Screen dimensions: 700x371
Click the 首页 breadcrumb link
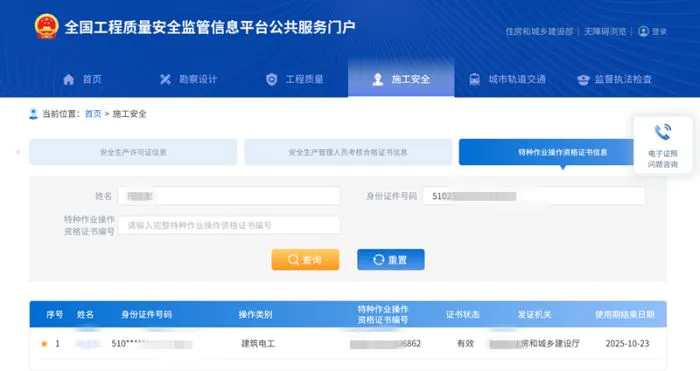[x=93, y=114]
